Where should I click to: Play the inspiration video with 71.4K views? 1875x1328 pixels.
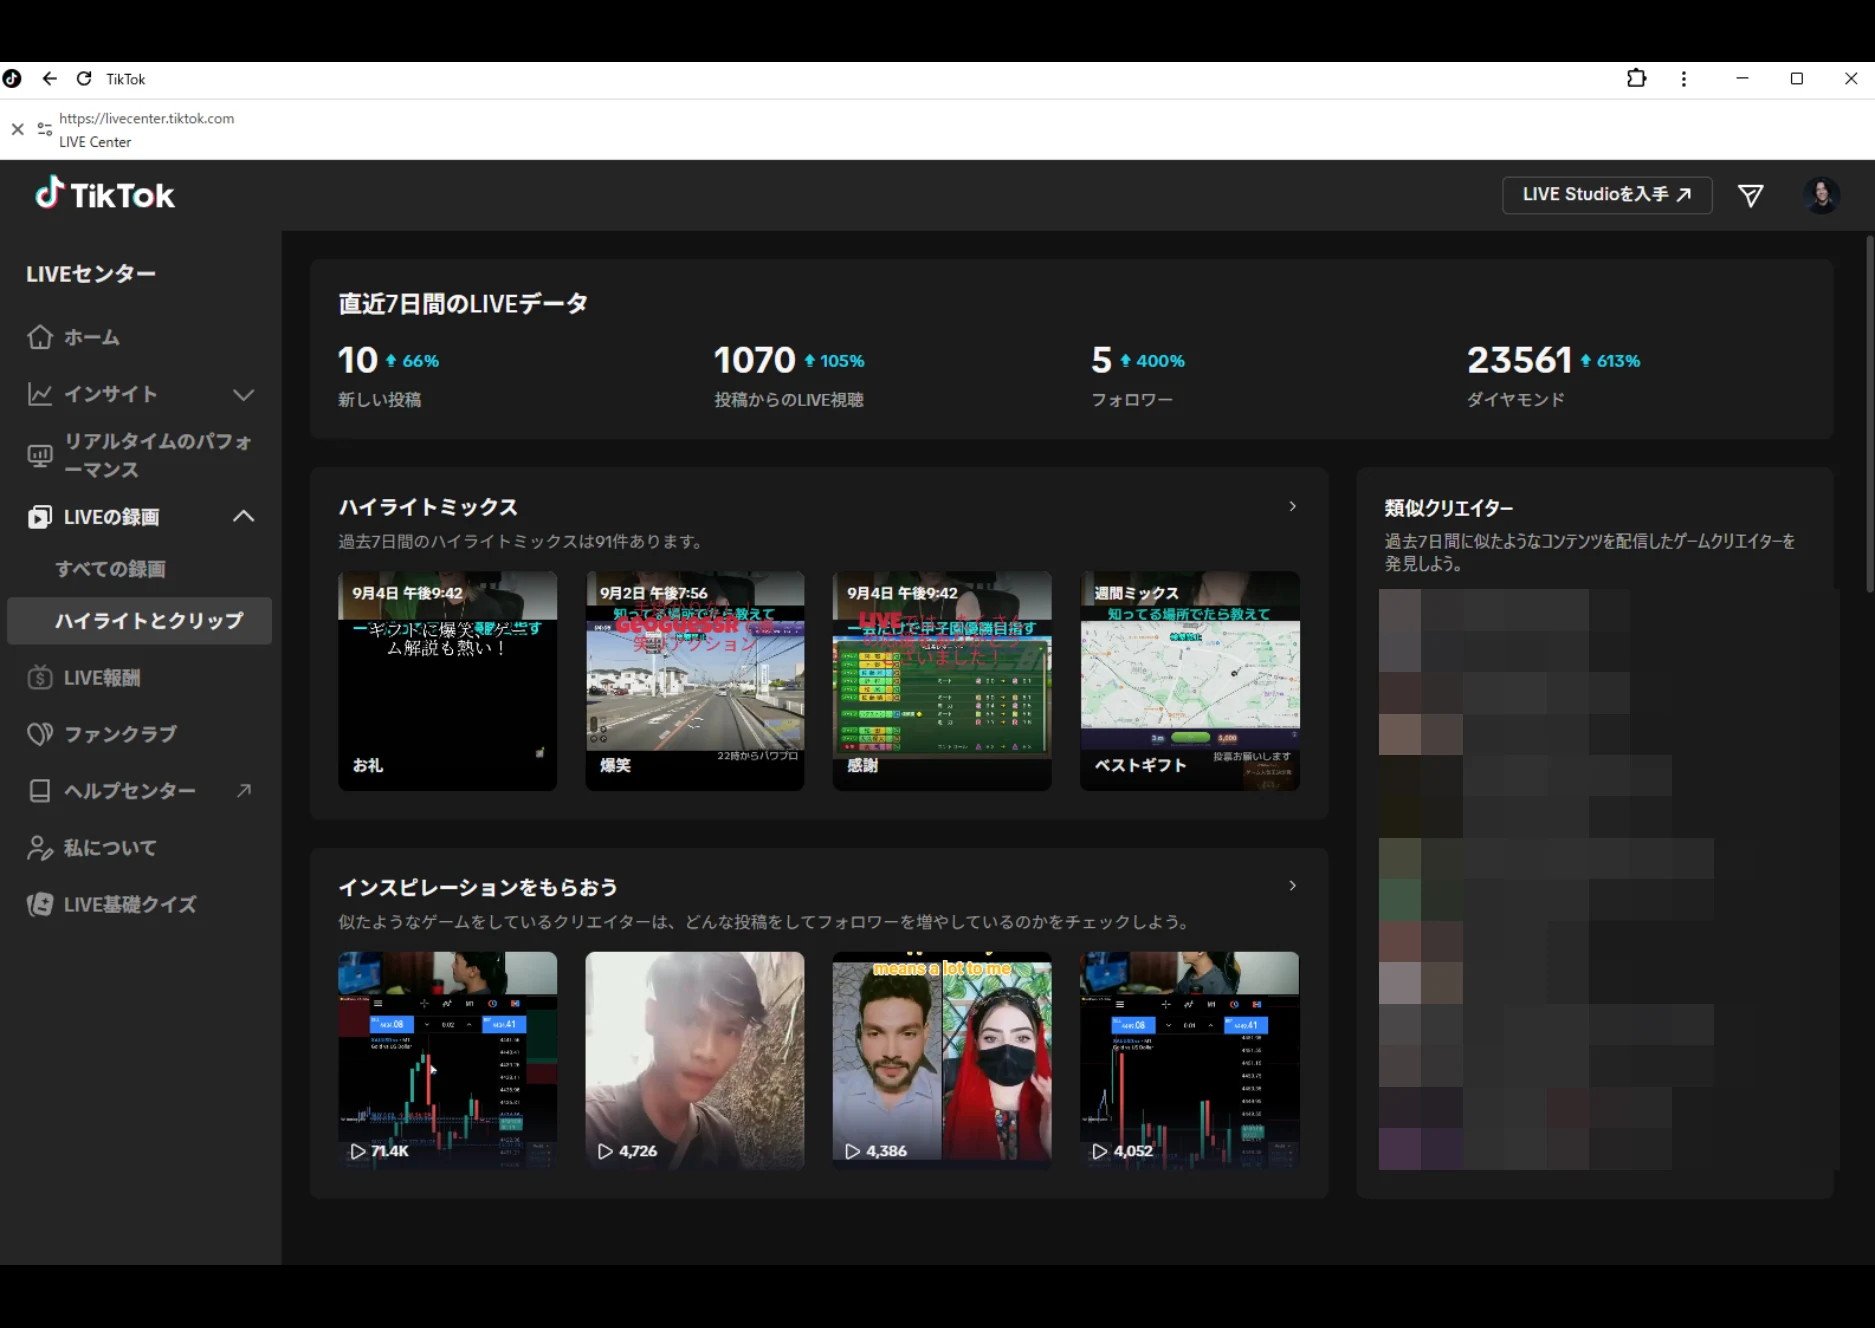point(447,1061)
